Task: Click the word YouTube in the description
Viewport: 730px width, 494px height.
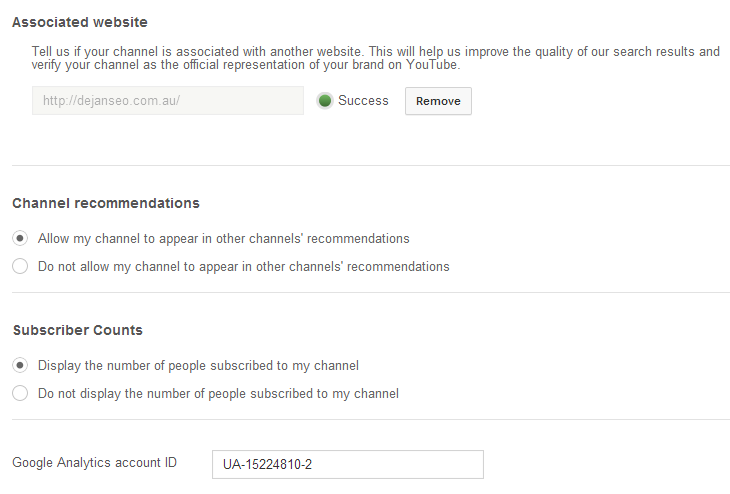Action: [x=433, y=65]
